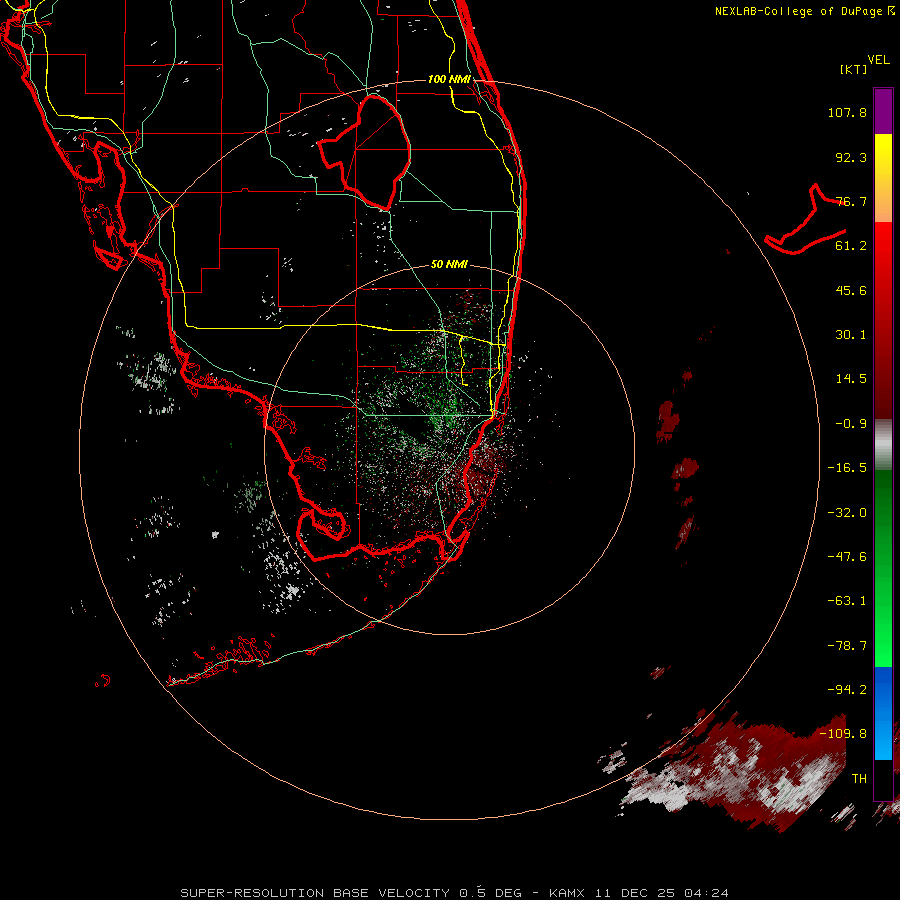Click the -0.9 velocity scale value
The height and width of the screenshot is (900, 900).
[851, 424]
